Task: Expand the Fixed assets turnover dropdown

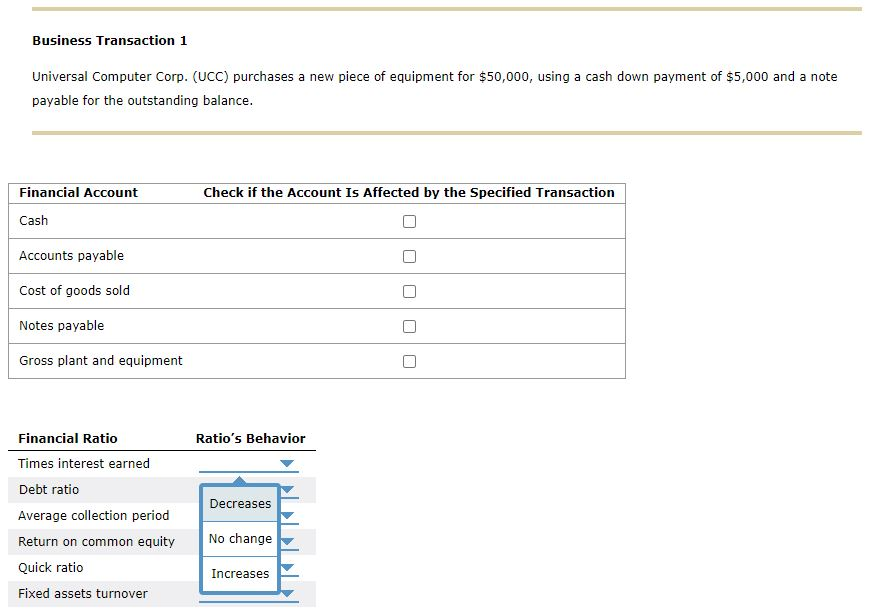Action: click(x=285, y=593)
